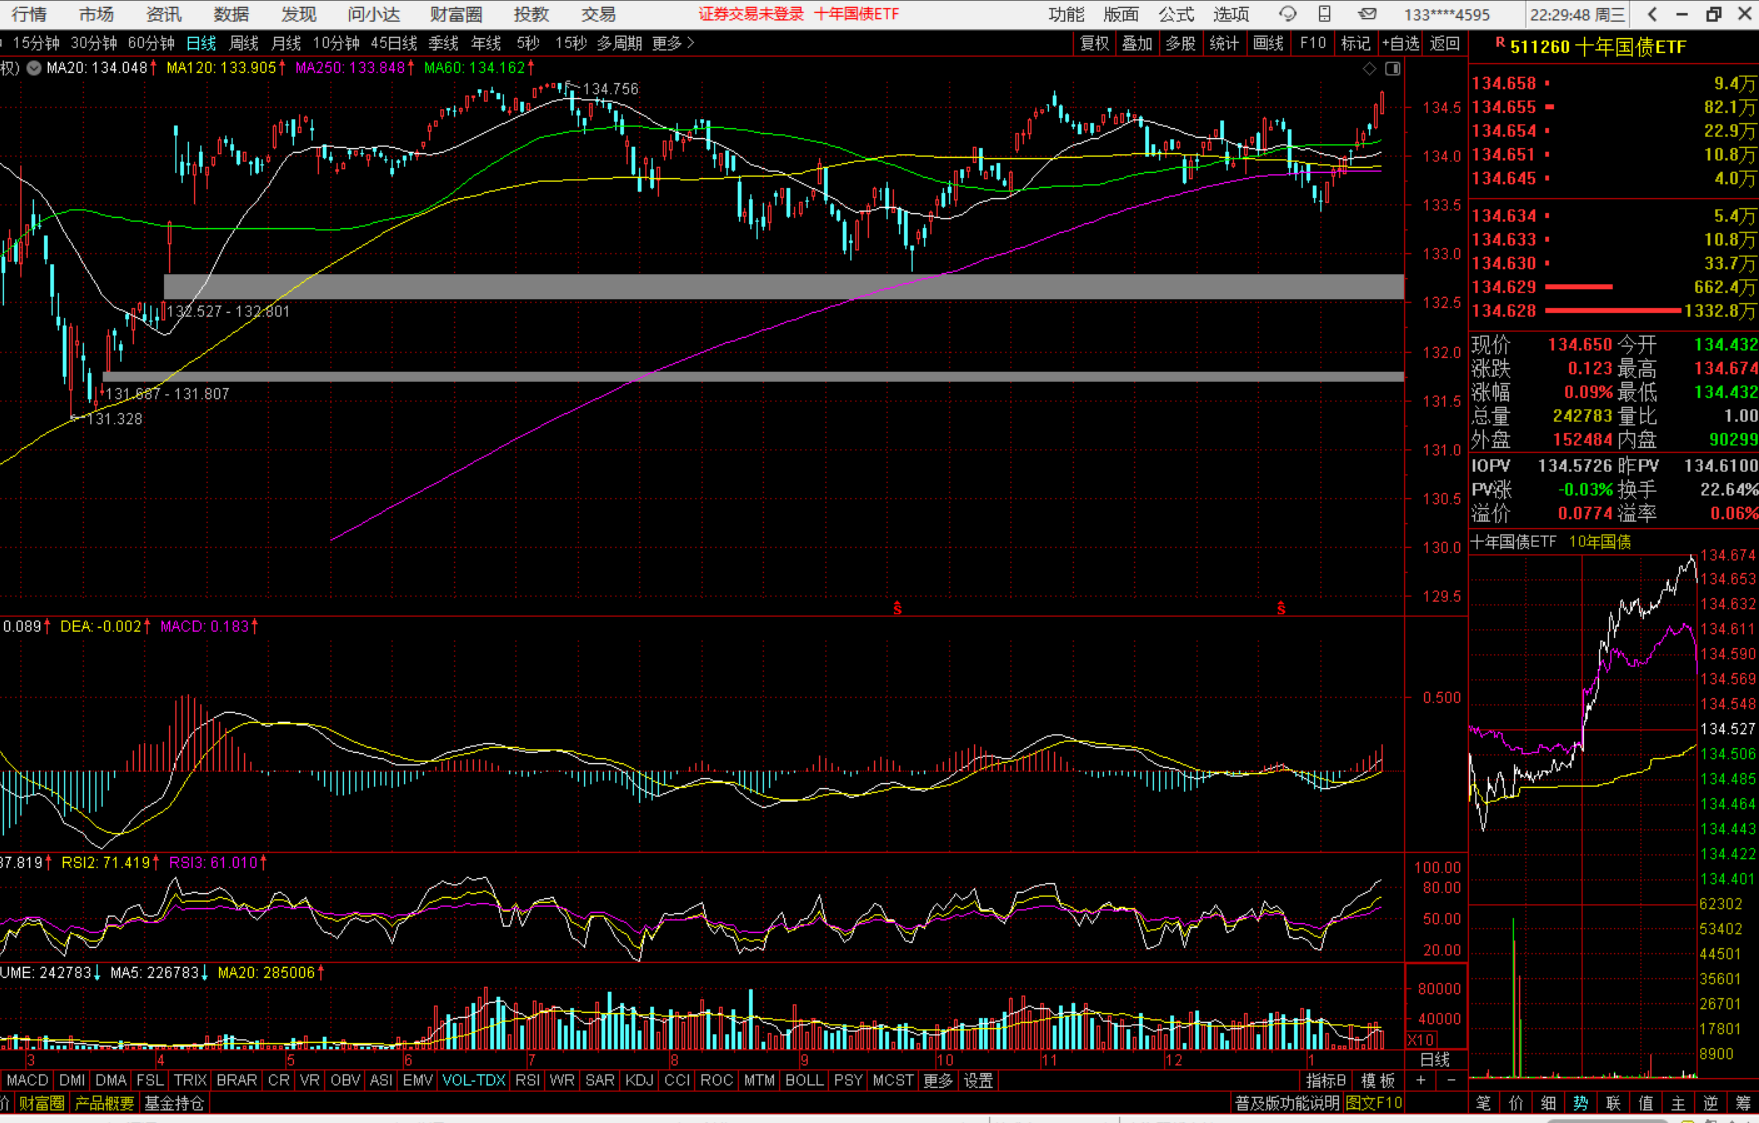Click the 证券交易未登录 login status text

(x=751, y=14)
